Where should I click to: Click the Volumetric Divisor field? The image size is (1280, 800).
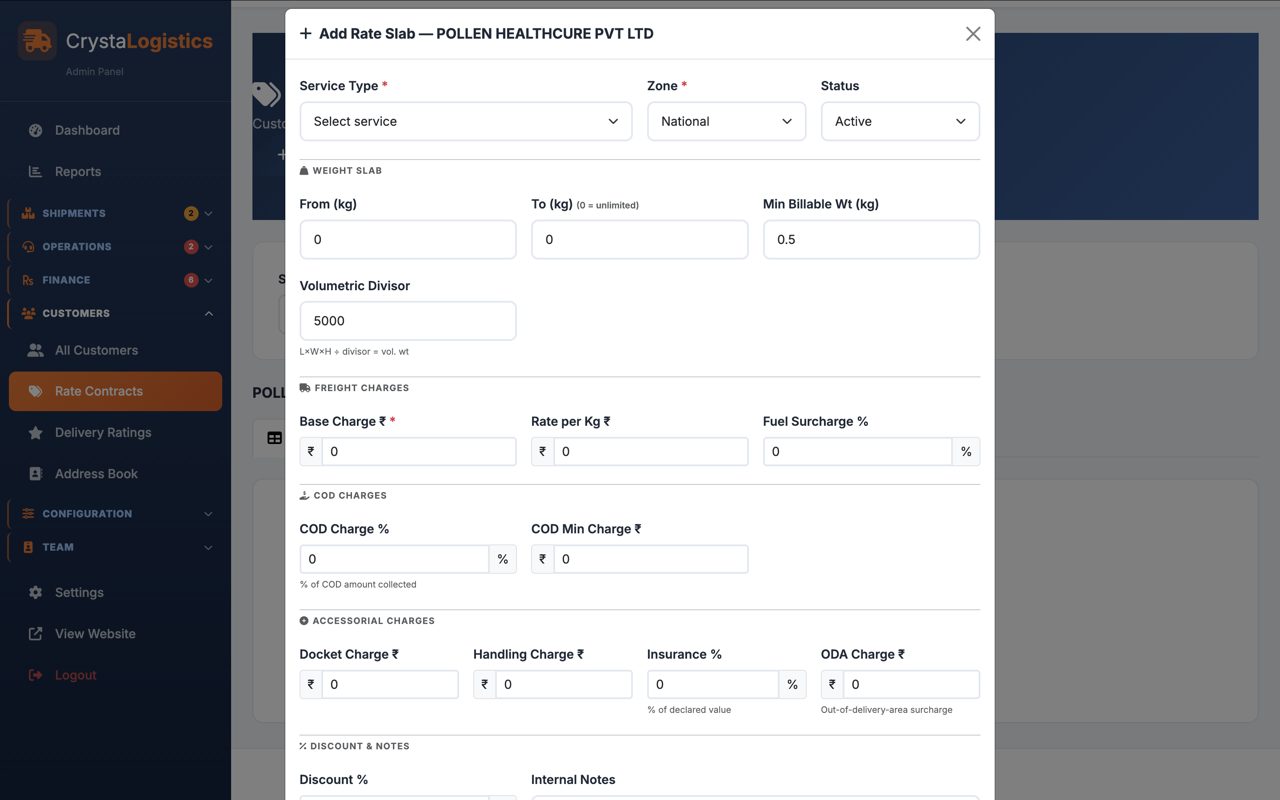pos(408,321)
